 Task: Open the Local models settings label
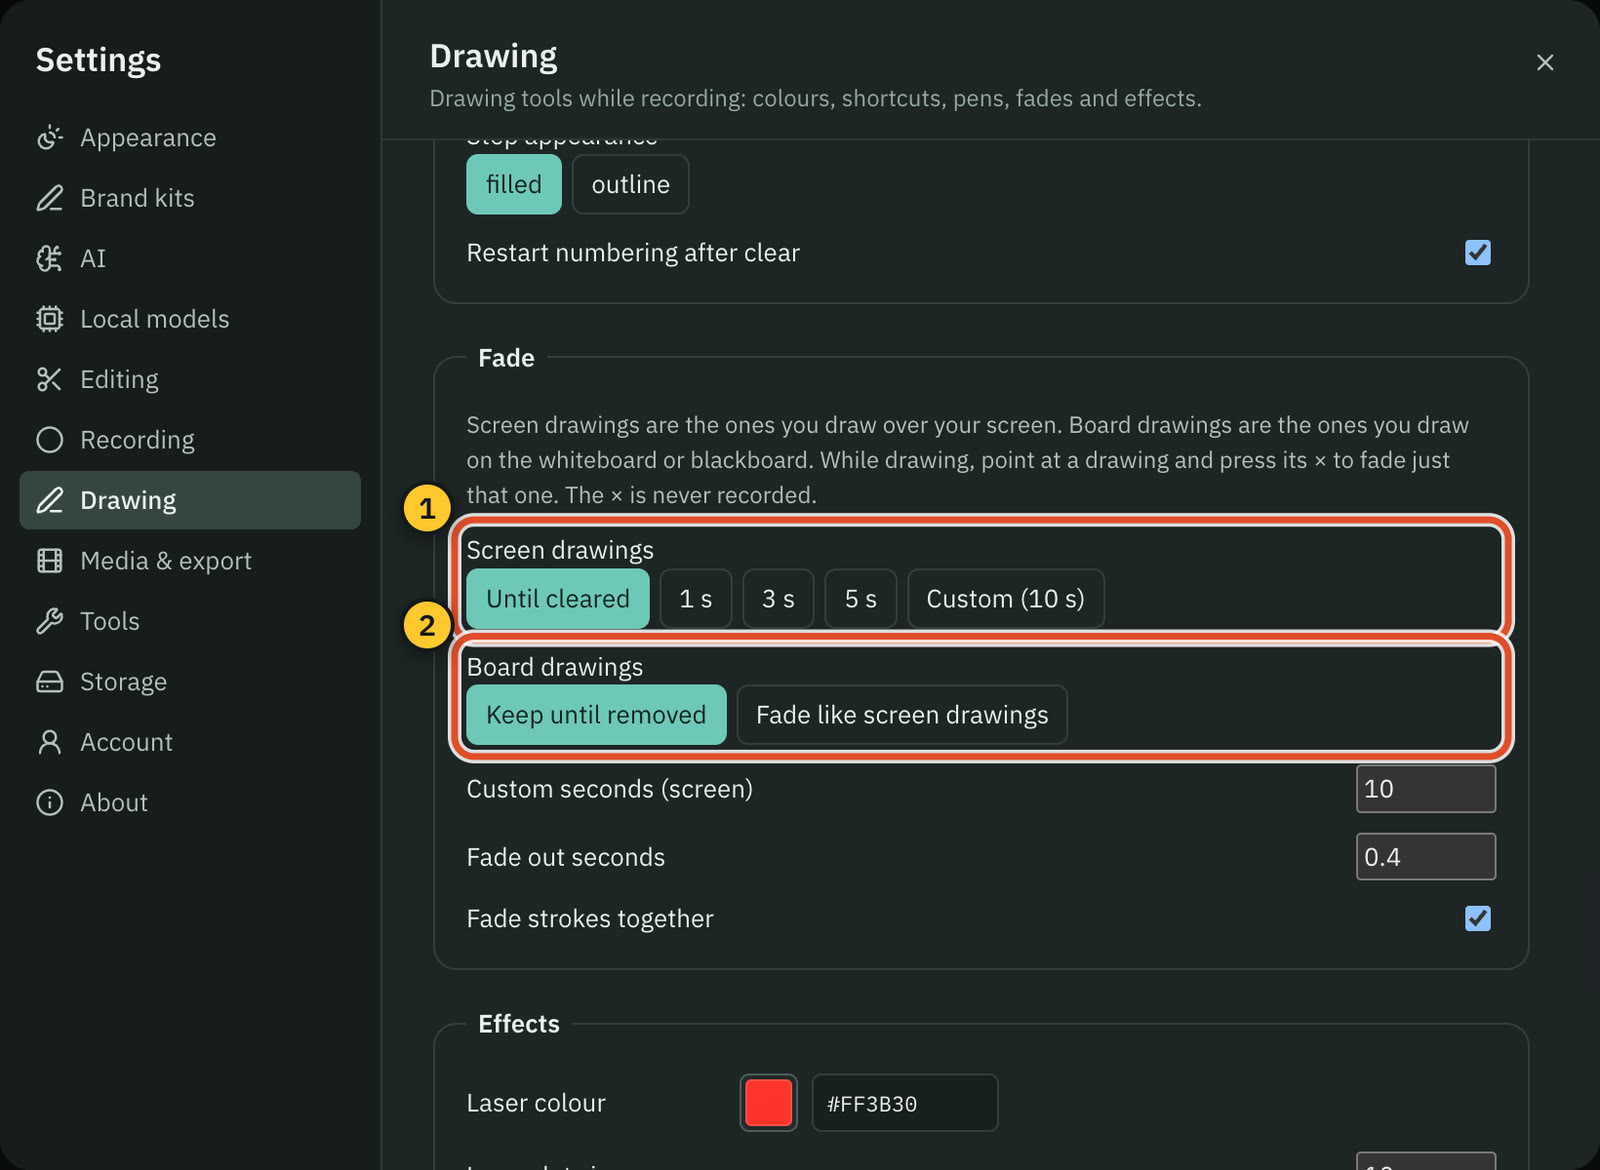coord(154,319)
